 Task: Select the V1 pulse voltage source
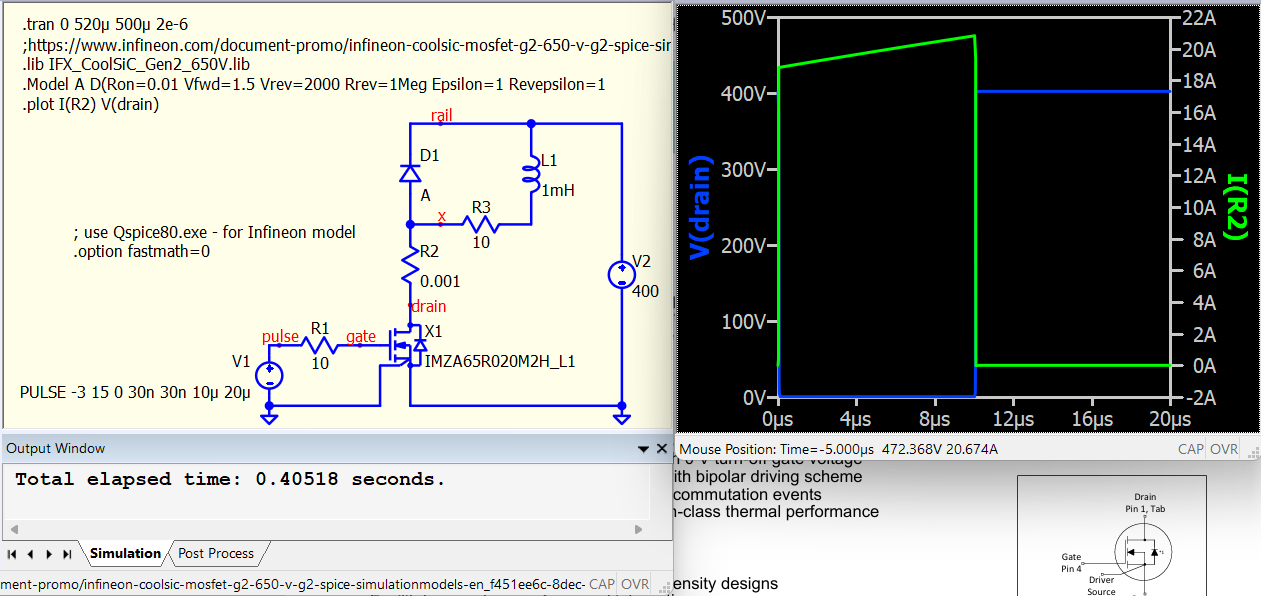(268, 376)
